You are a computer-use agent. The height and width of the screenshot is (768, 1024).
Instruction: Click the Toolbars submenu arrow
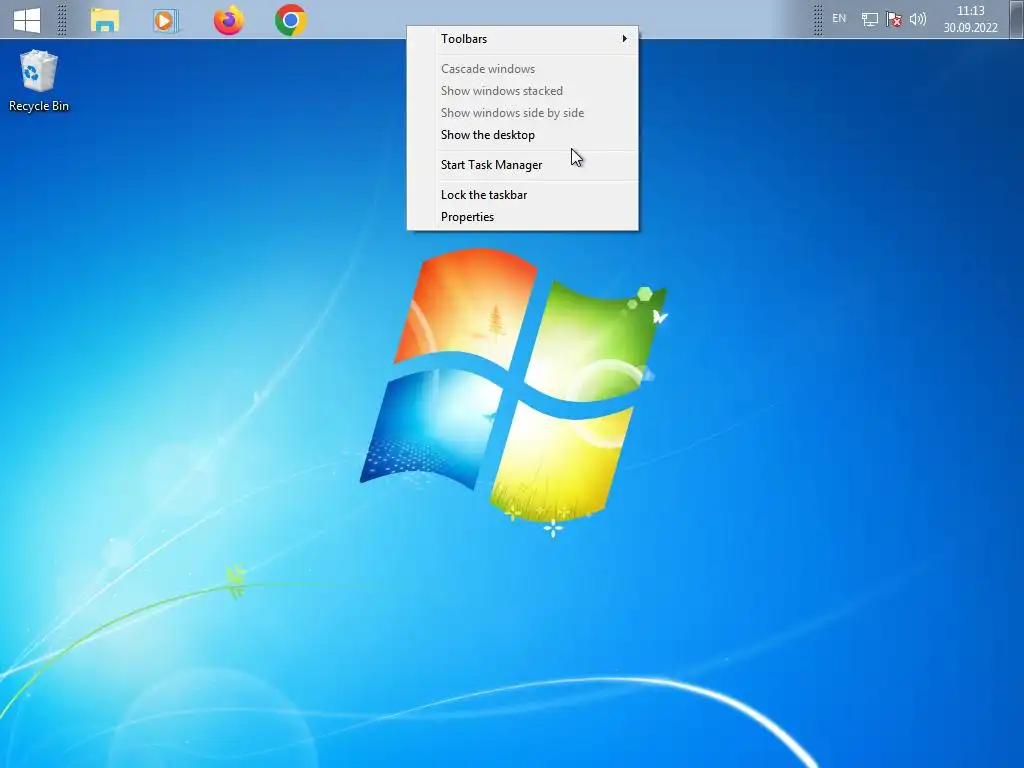624,39
